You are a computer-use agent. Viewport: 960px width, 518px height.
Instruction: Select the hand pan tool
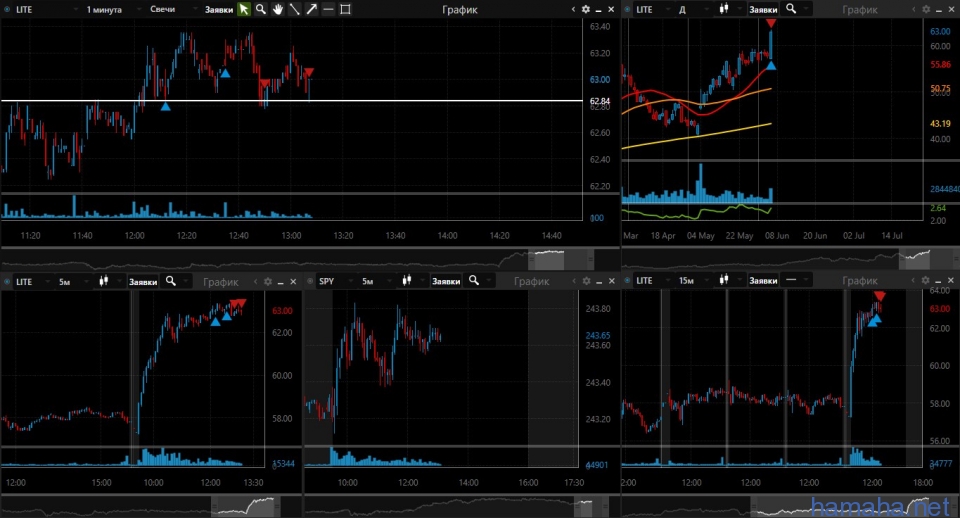tap(277, 9)
